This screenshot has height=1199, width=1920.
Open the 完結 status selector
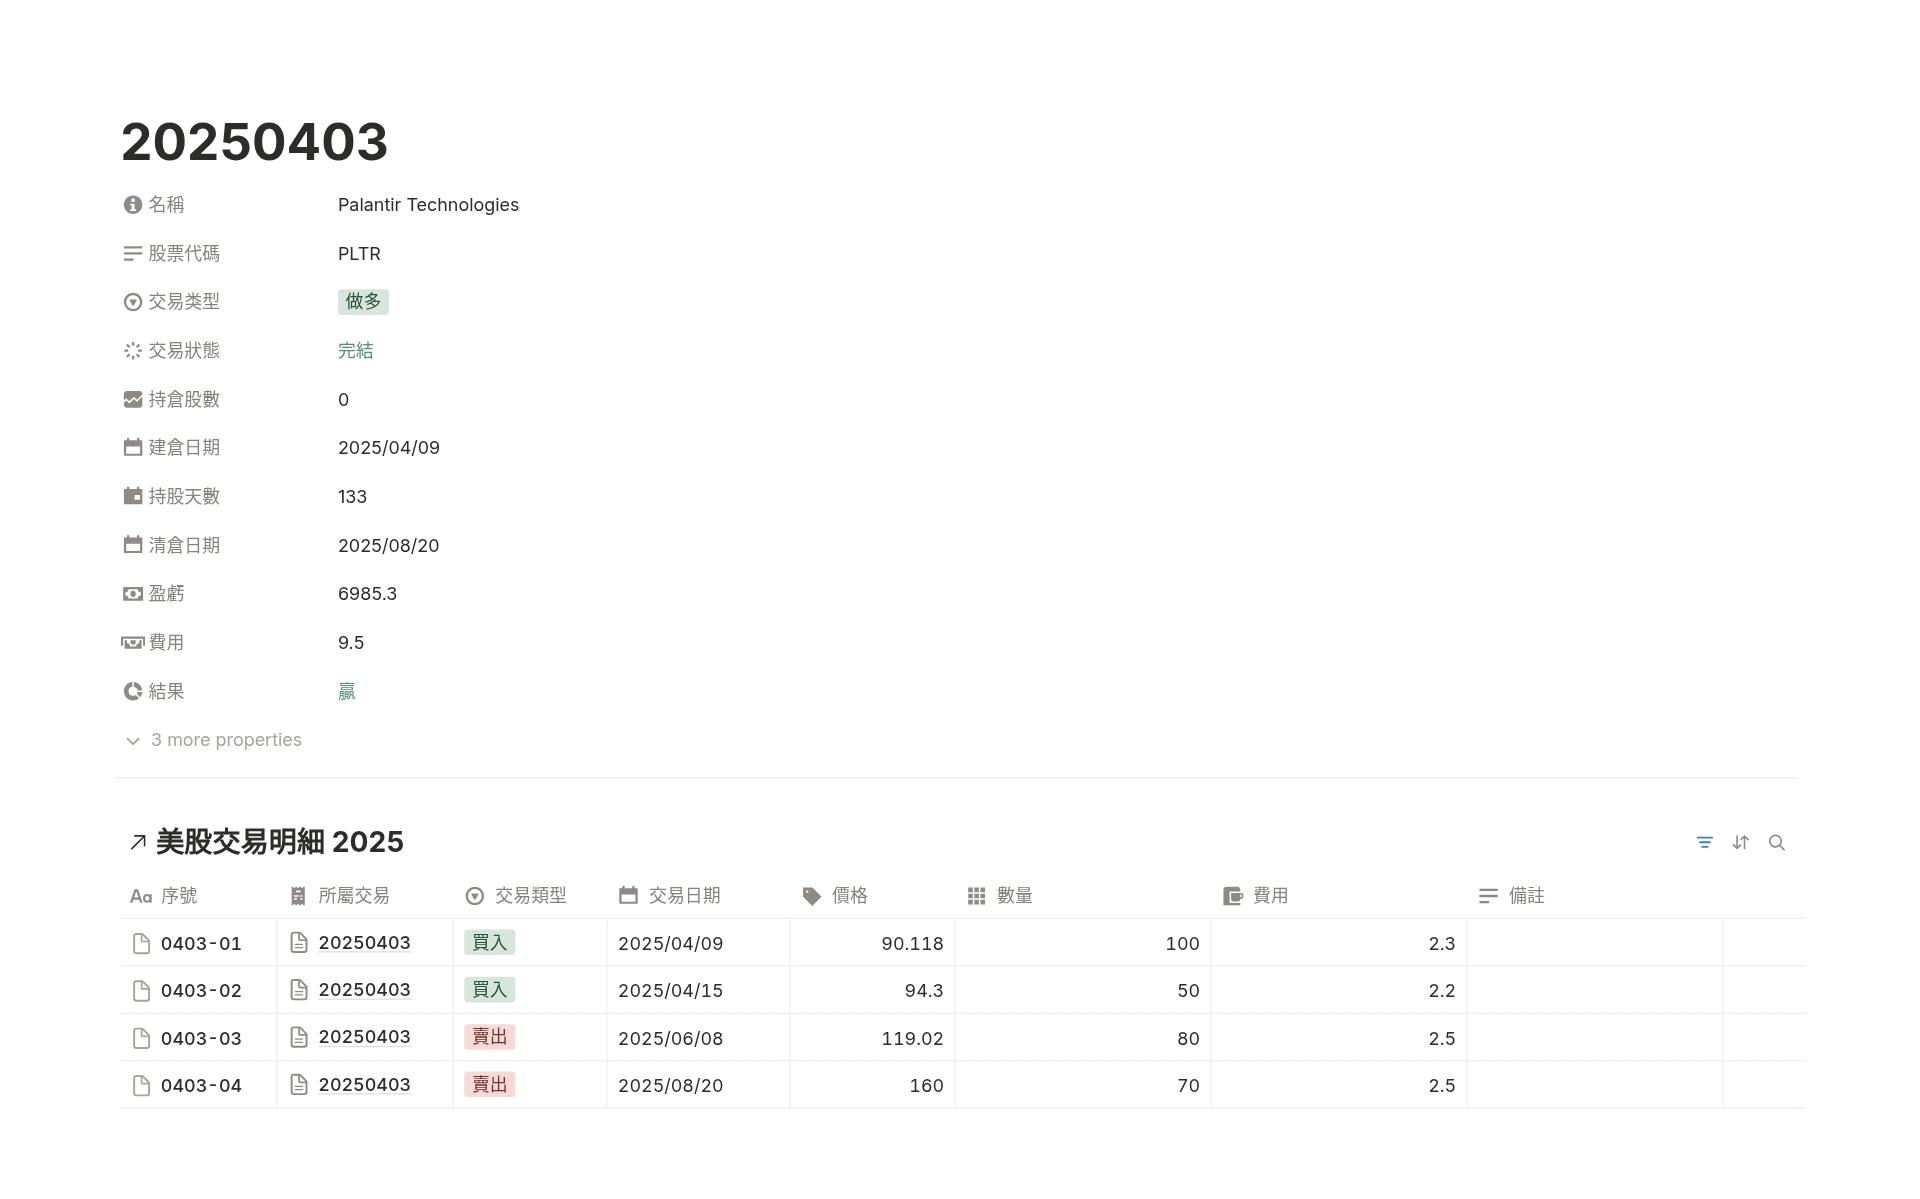356,351
